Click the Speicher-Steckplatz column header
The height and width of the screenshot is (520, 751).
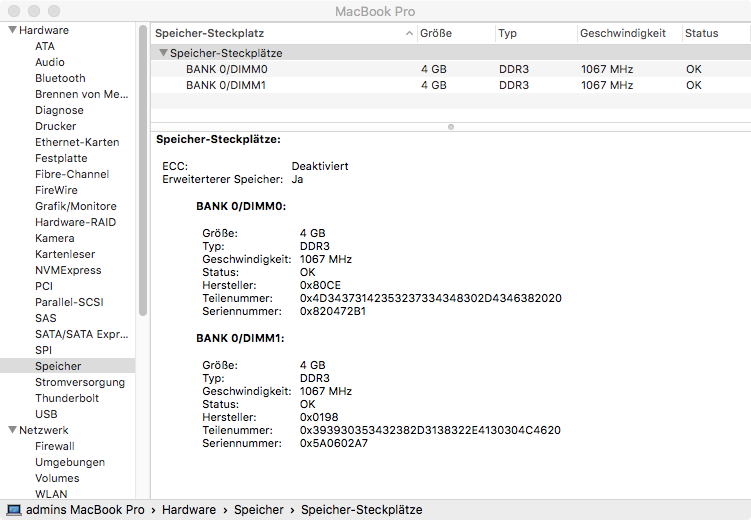click(x=284, y=33)
